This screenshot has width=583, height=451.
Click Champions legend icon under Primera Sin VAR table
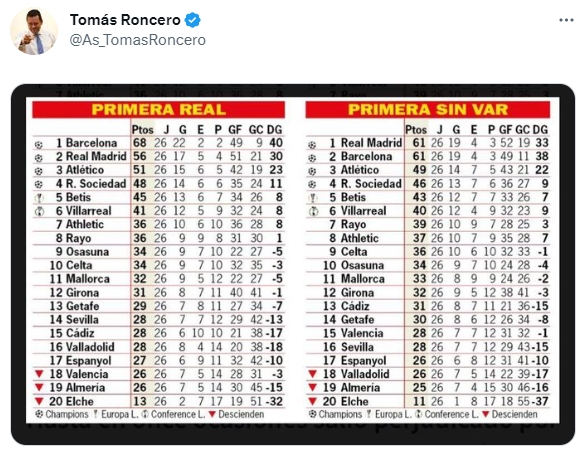pyautogui.click(x=313, y=414)
